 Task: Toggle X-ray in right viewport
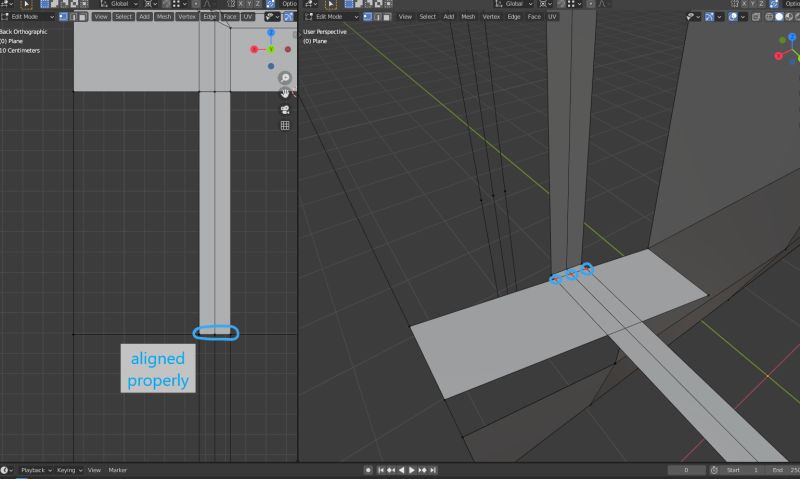(756, 17)
